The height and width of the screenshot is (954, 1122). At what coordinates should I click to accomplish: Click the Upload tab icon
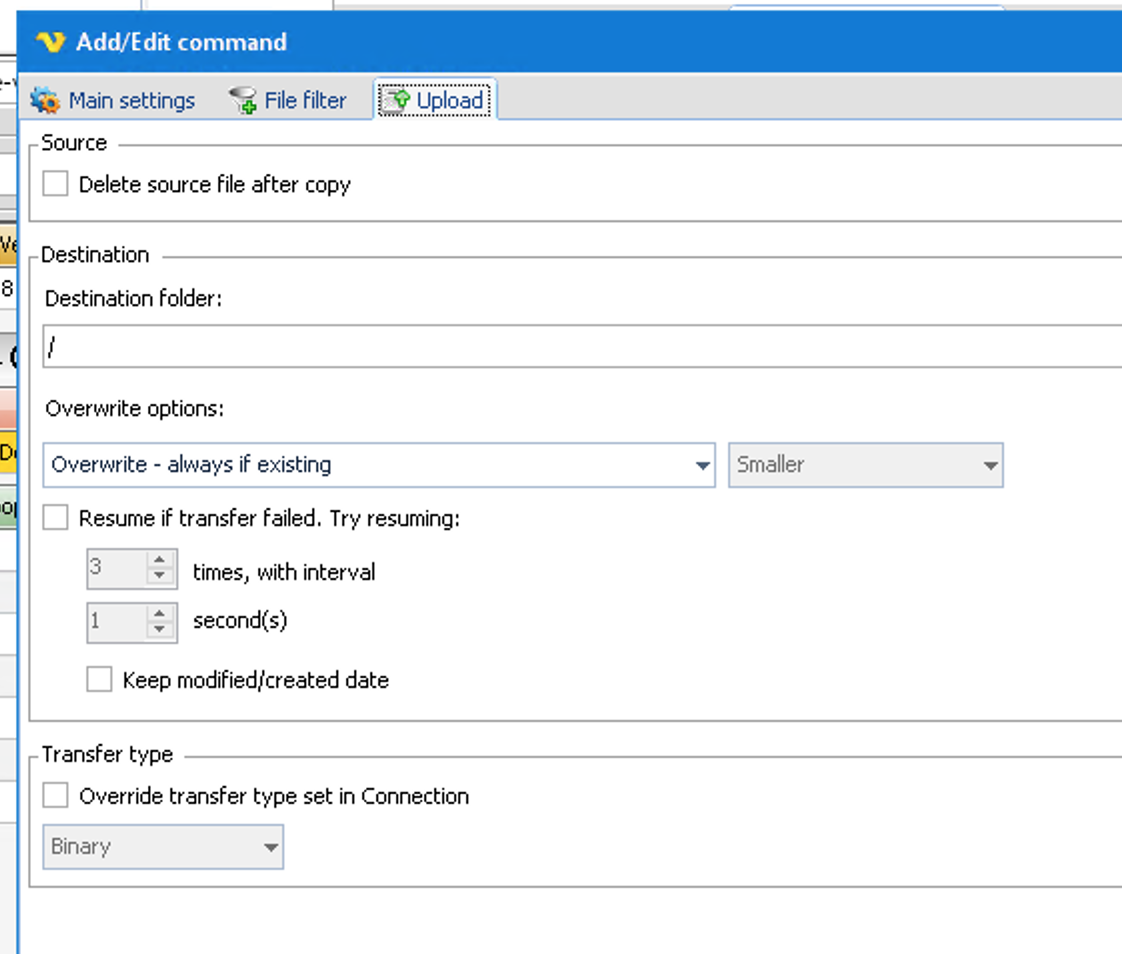(396, 101)
